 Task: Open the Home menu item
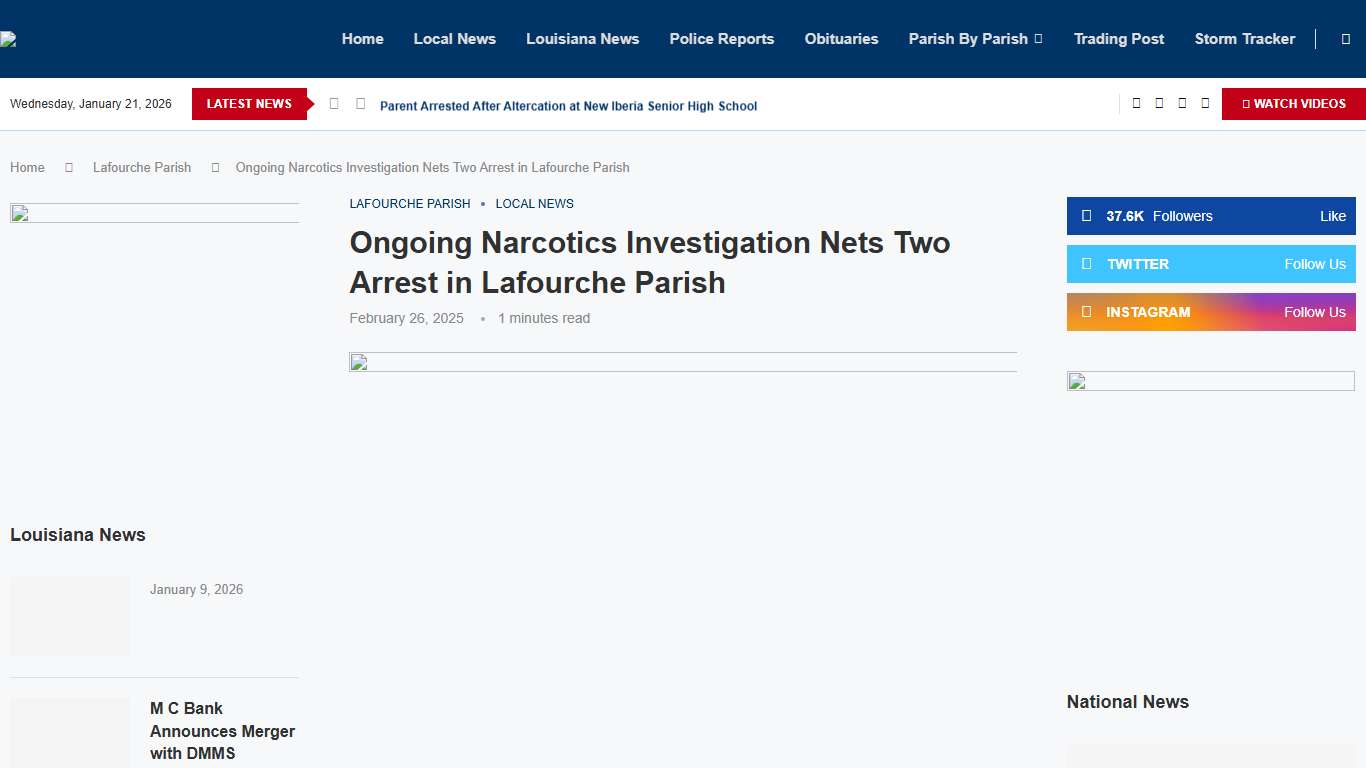362,39
